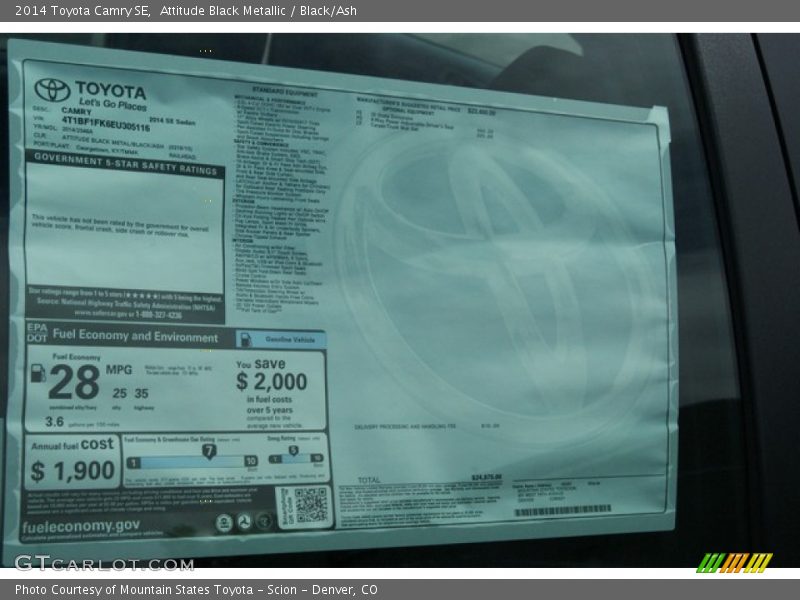Click the "Annual fuel cost" label

pyautogui.click(x=72, y=445)
